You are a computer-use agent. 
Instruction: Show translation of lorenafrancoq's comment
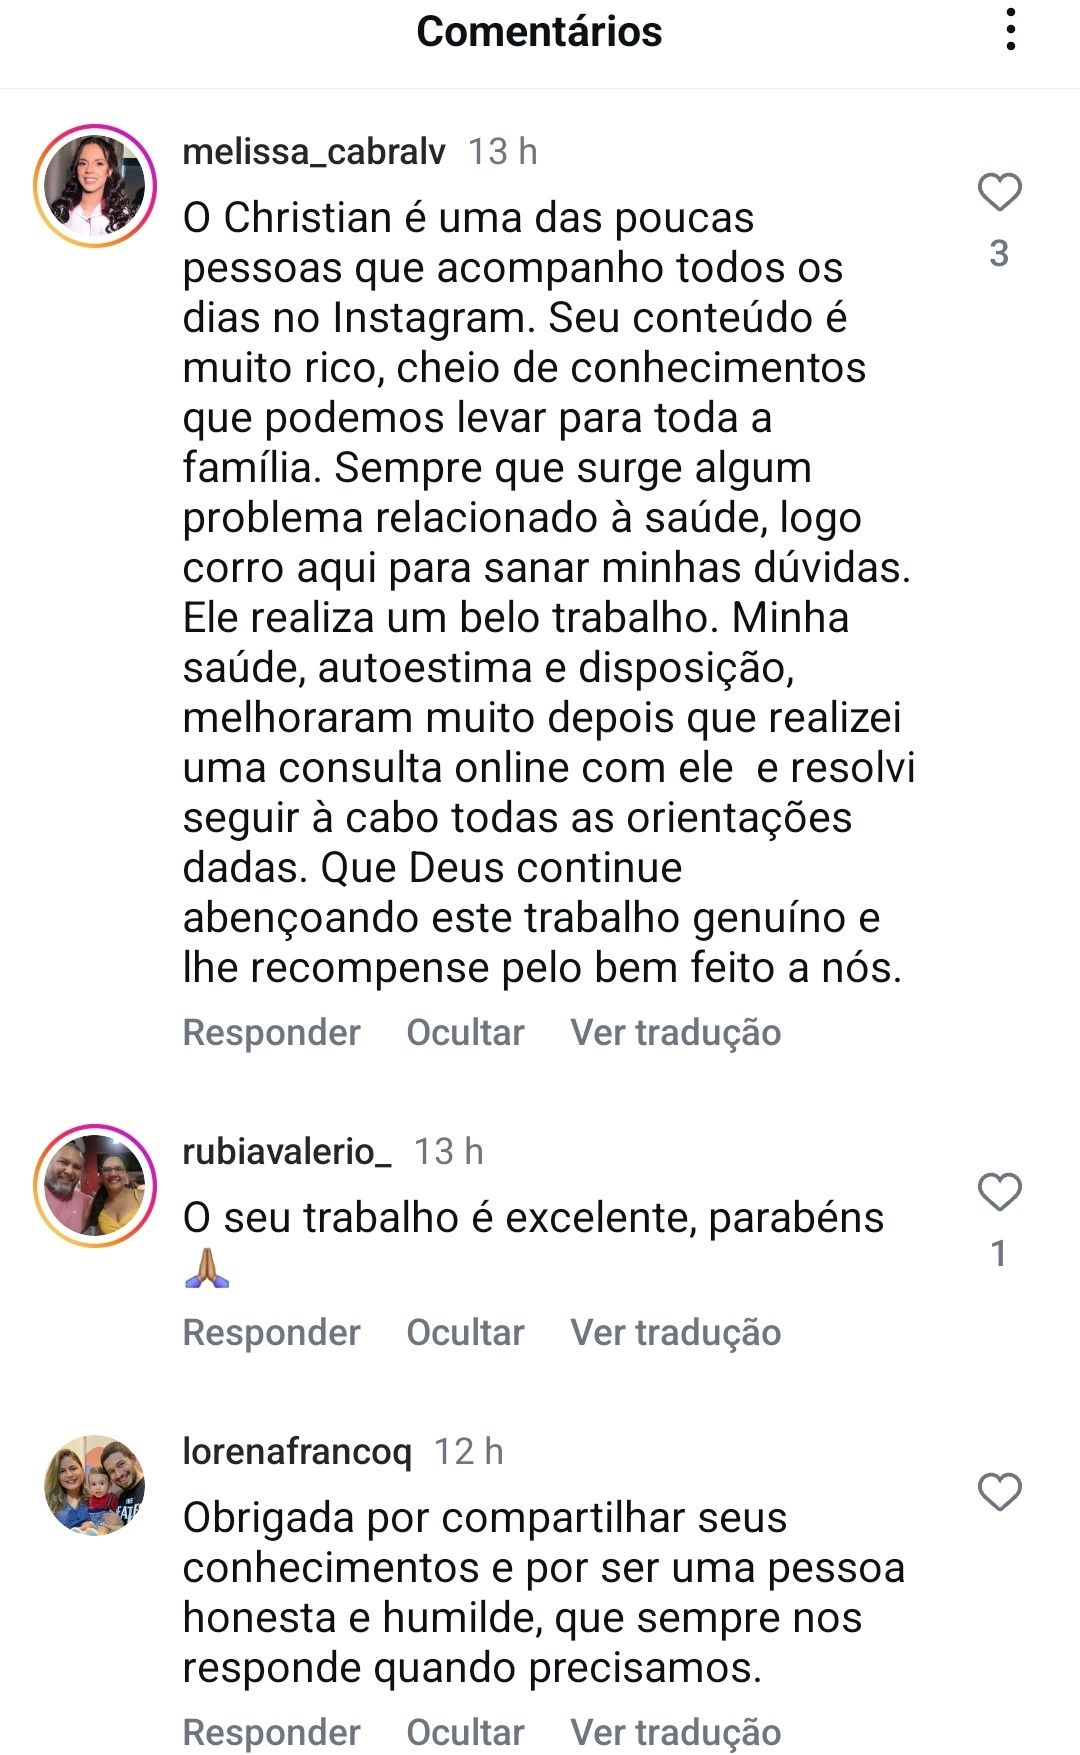coord(675,1733)
